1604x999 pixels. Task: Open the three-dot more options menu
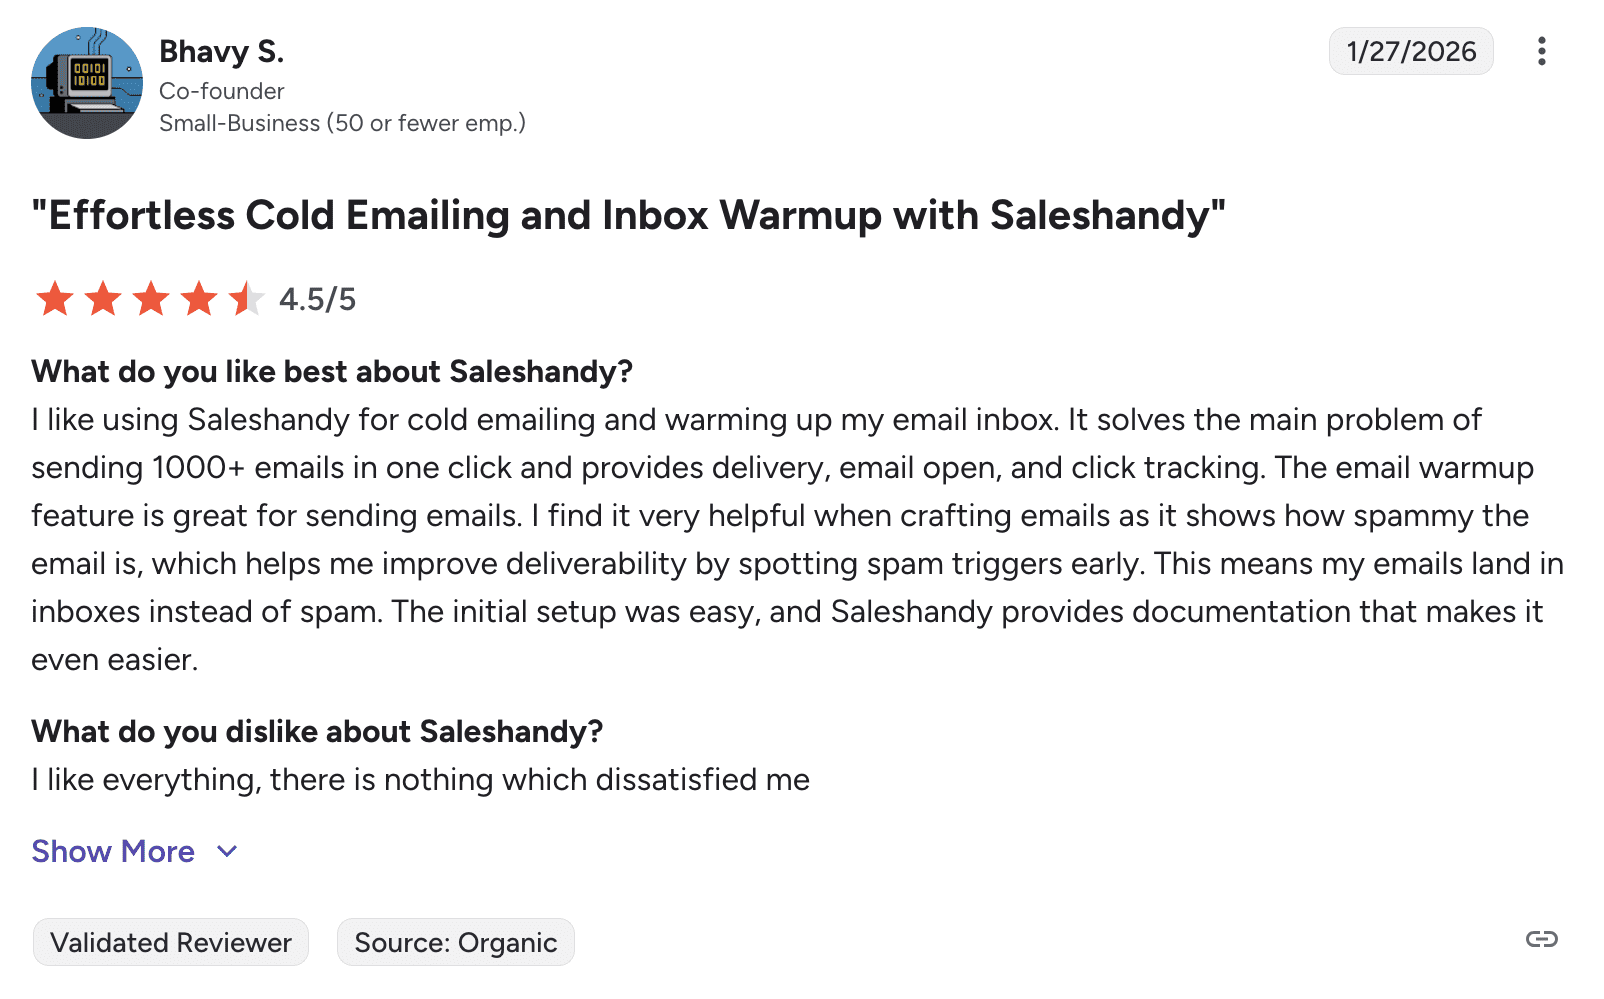[1541, 51]
